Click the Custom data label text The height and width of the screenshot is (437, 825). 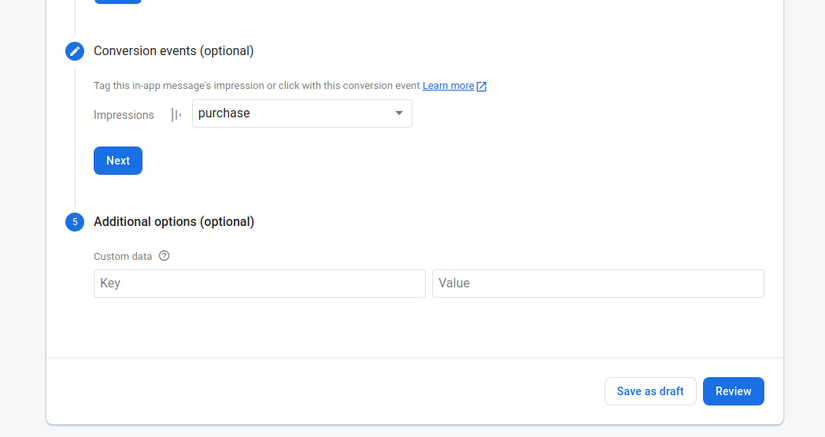pyautogui.click(x=123, y=256)
